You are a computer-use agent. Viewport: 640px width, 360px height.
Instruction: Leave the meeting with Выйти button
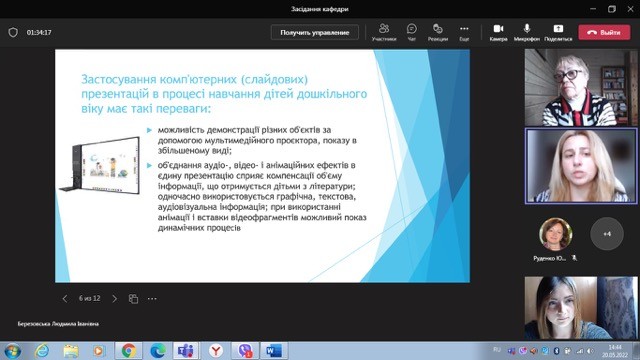tap(604, 32)
